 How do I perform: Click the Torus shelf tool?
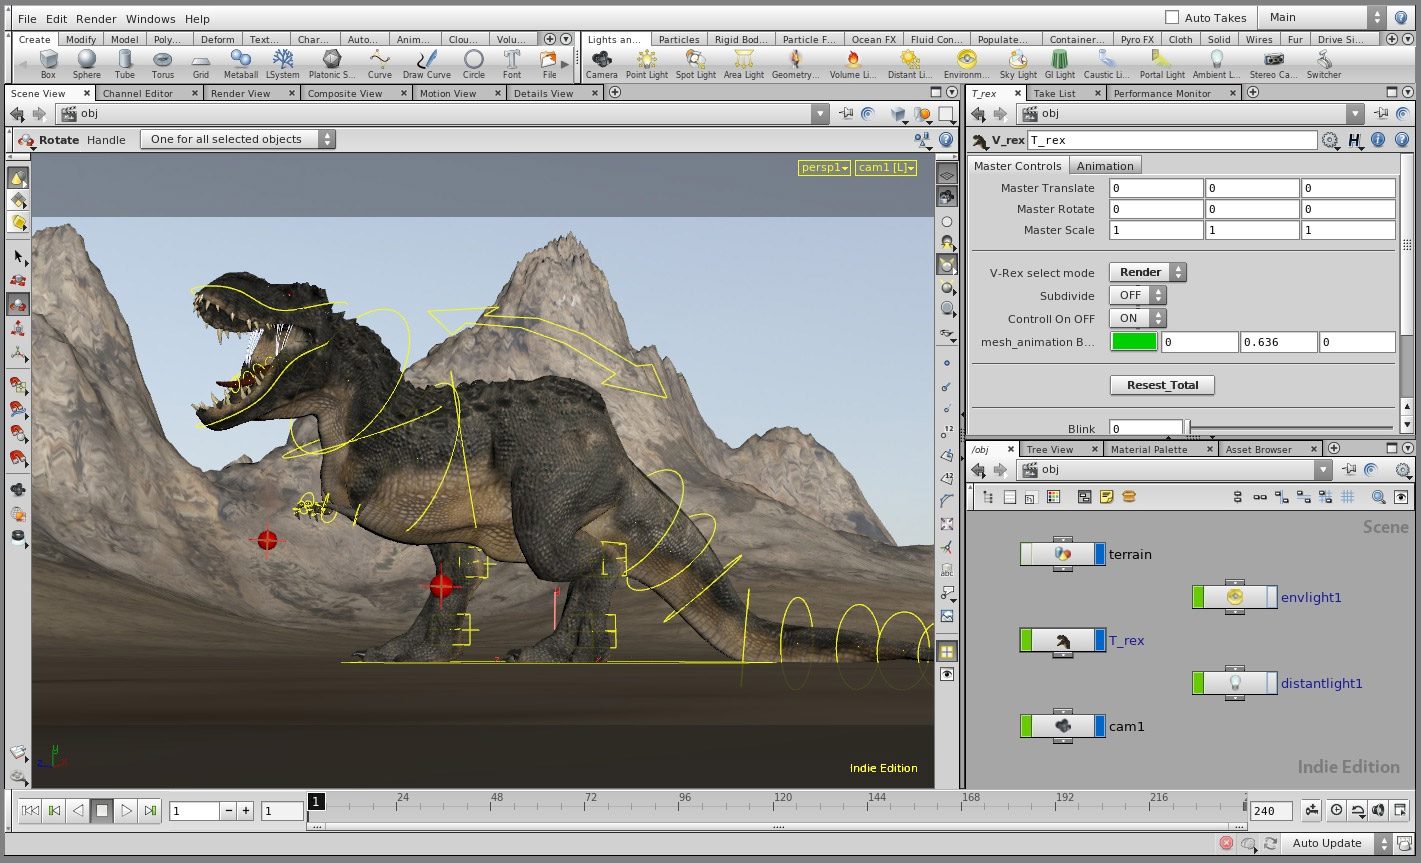[162, 63]
